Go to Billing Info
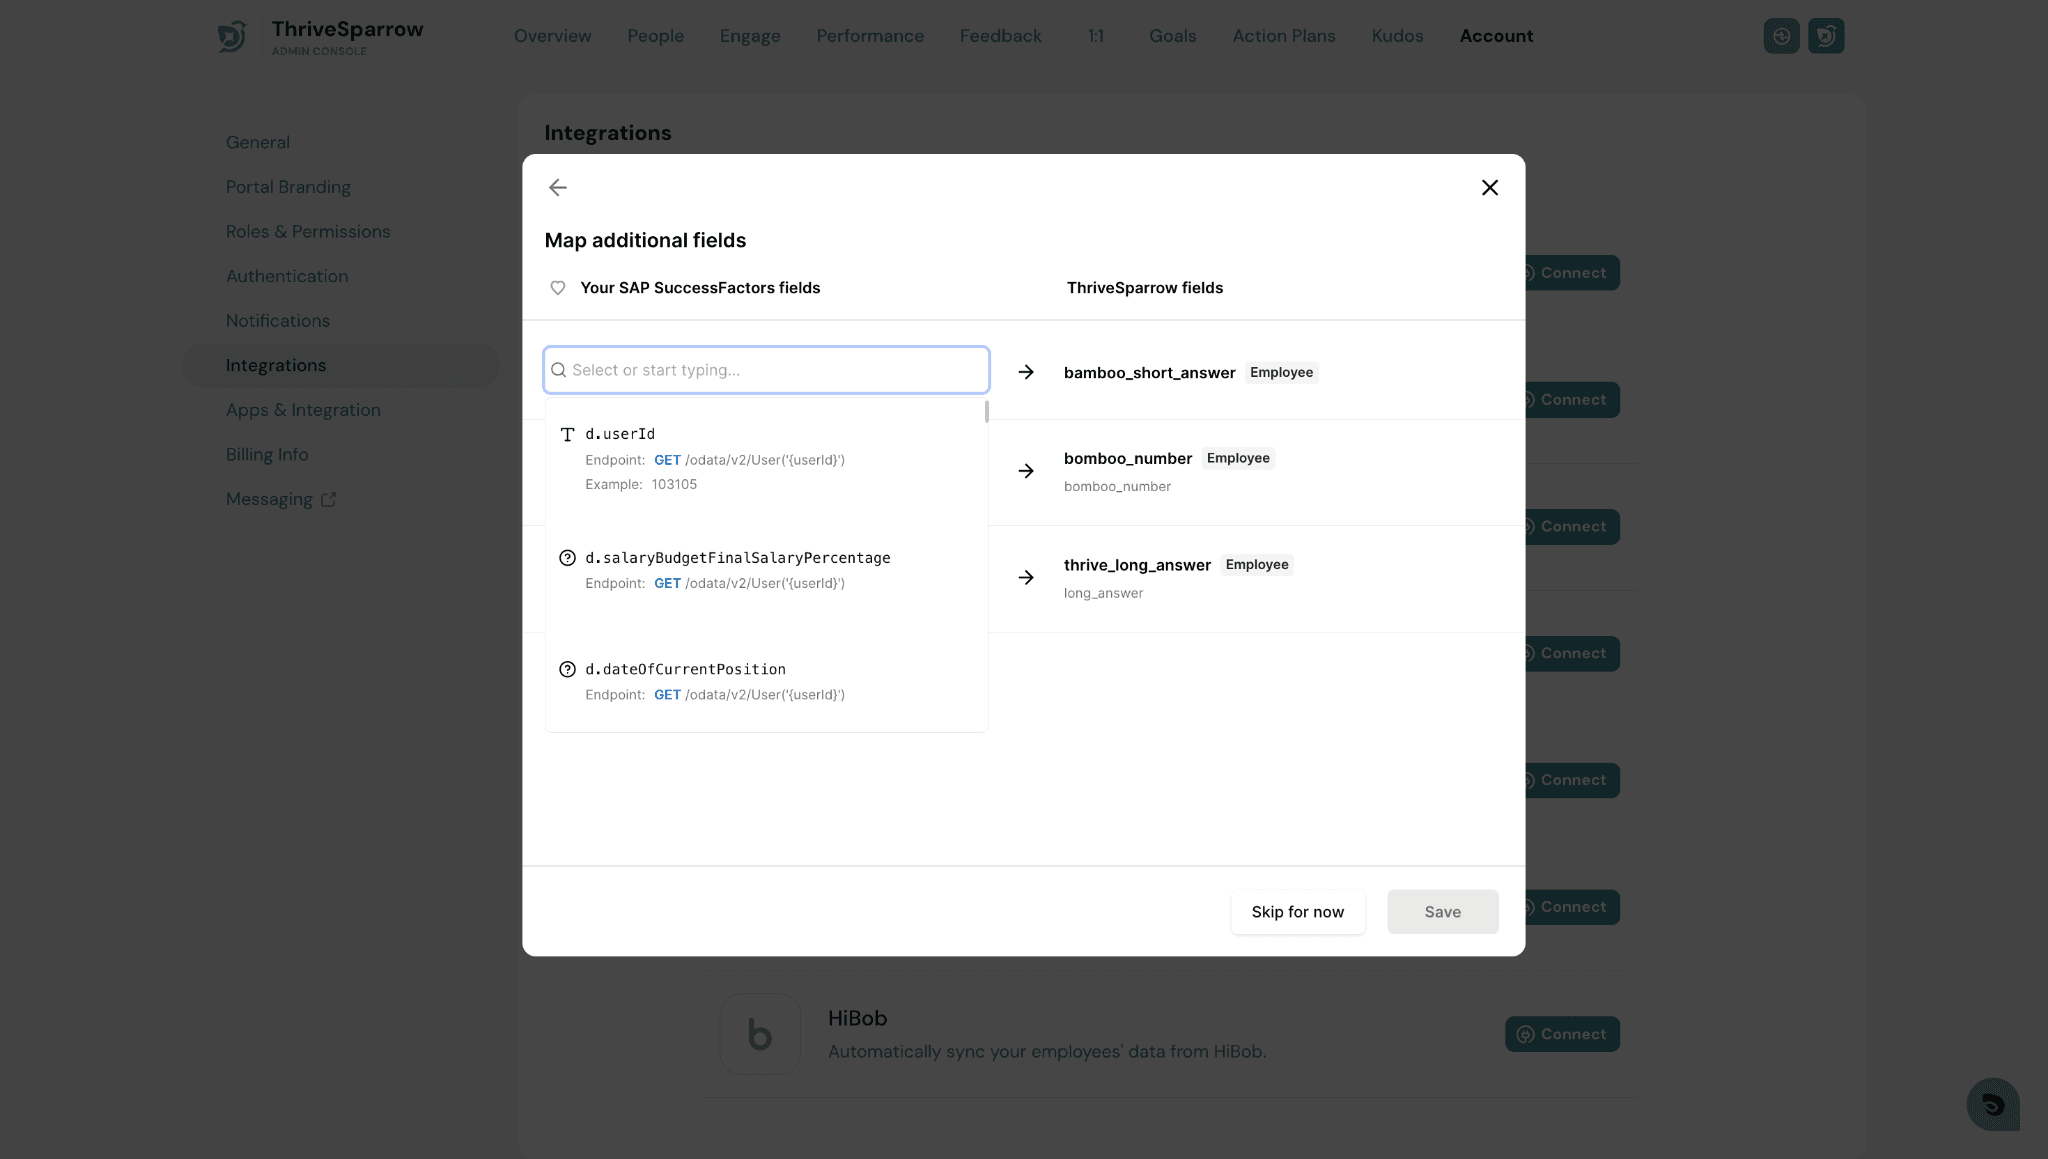 pyautogui.click(x=267, y=454)
